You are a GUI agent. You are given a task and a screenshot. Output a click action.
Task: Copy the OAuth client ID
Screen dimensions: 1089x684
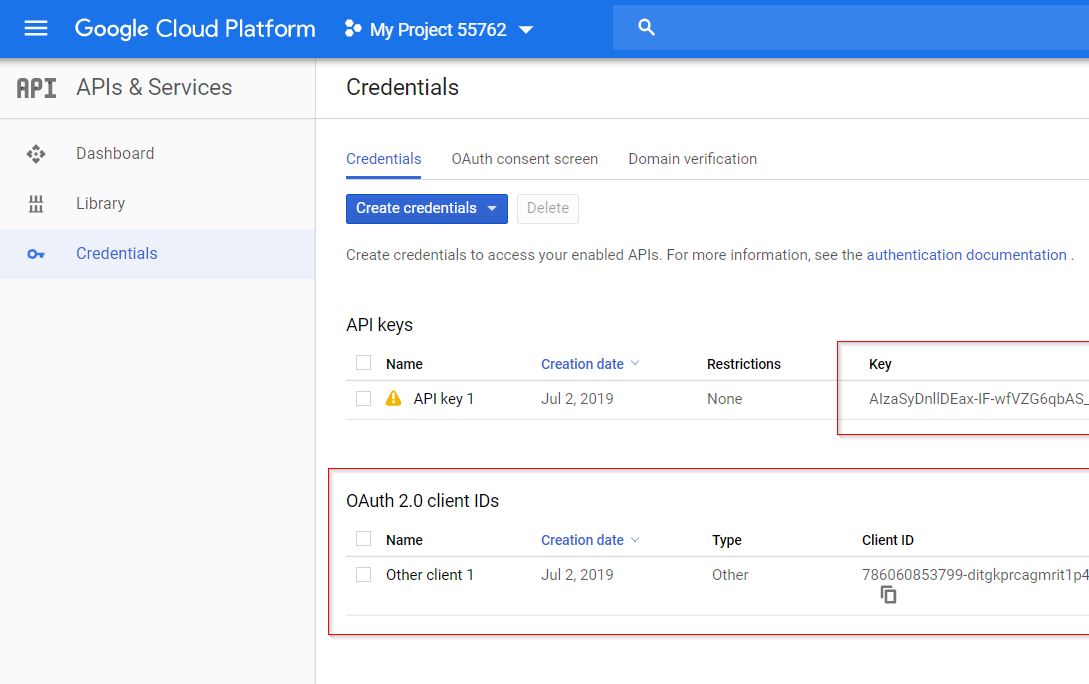point(888,595)
